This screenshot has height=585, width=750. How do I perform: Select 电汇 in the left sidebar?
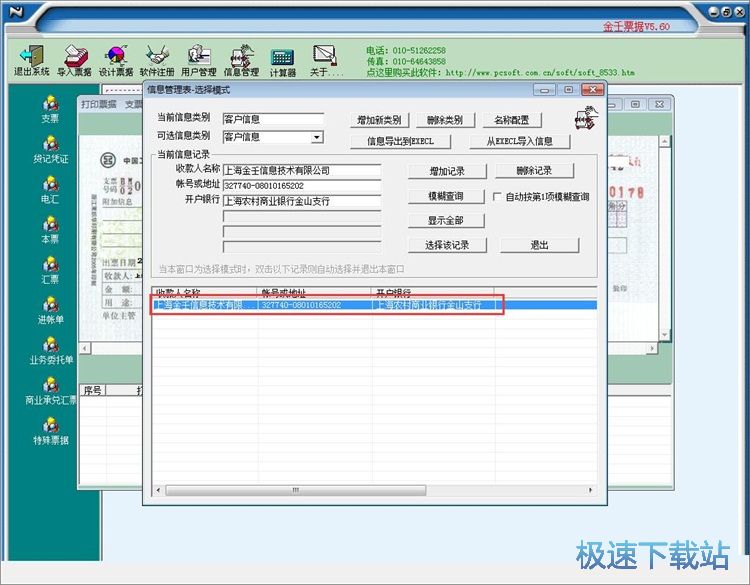(x=50, y=190)
